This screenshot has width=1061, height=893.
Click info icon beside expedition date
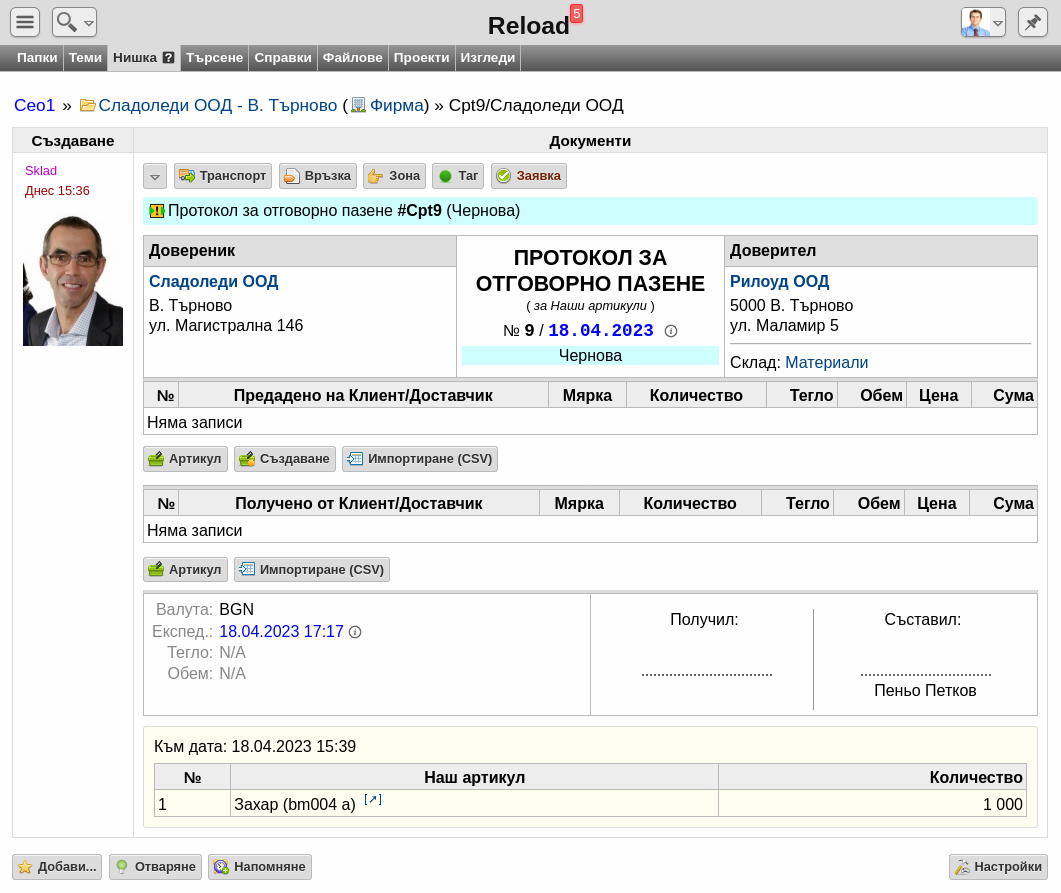355,632
